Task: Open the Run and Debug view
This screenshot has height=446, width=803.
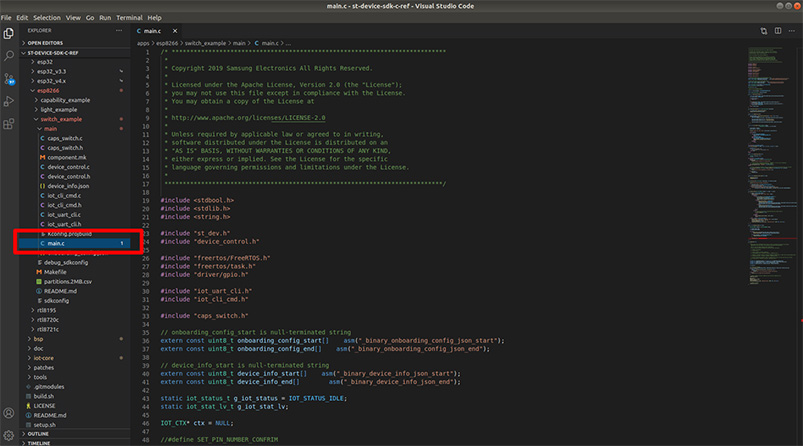Action: (x=10, y=101)
